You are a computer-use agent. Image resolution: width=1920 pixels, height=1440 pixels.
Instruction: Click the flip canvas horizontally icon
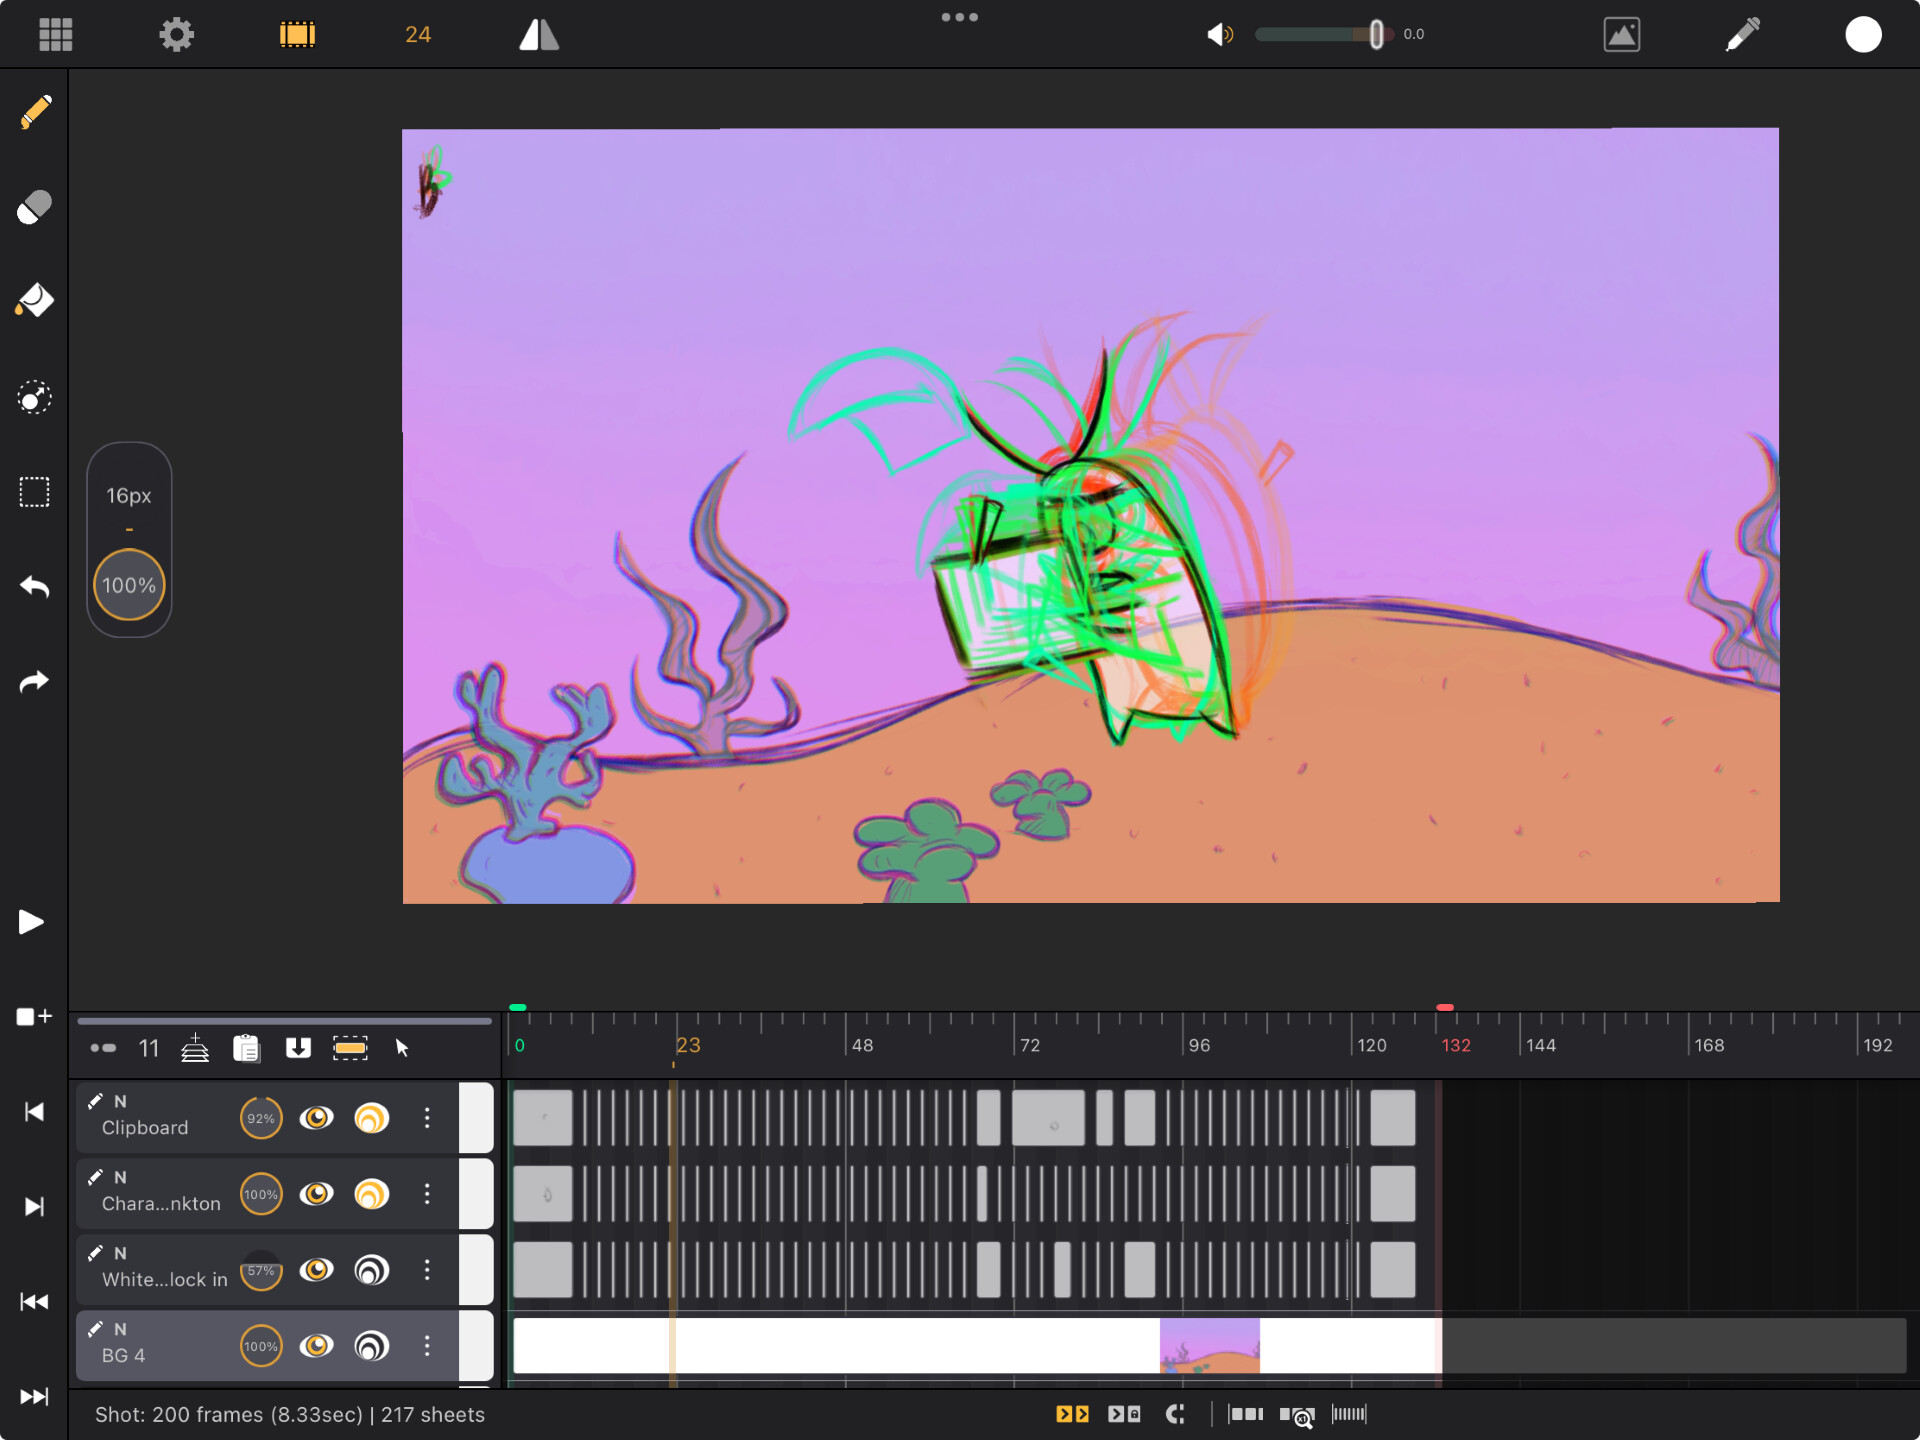point(537,33)
